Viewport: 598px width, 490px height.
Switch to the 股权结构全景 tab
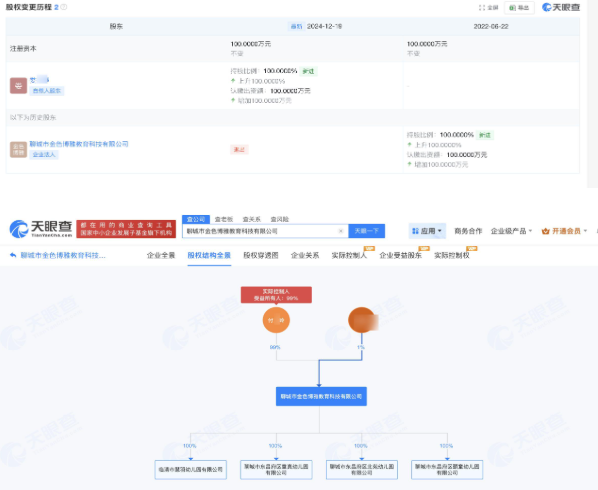209,255
